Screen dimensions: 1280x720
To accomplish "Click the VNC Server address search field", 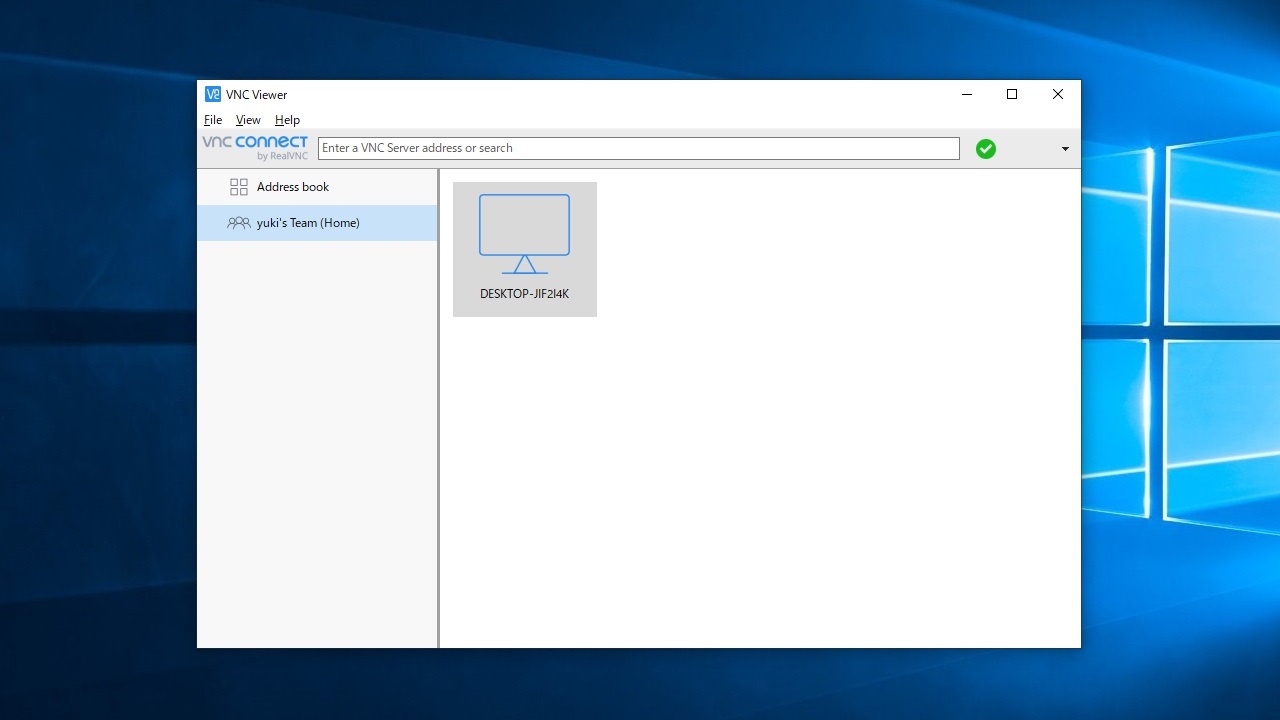I will coord(639,148).
